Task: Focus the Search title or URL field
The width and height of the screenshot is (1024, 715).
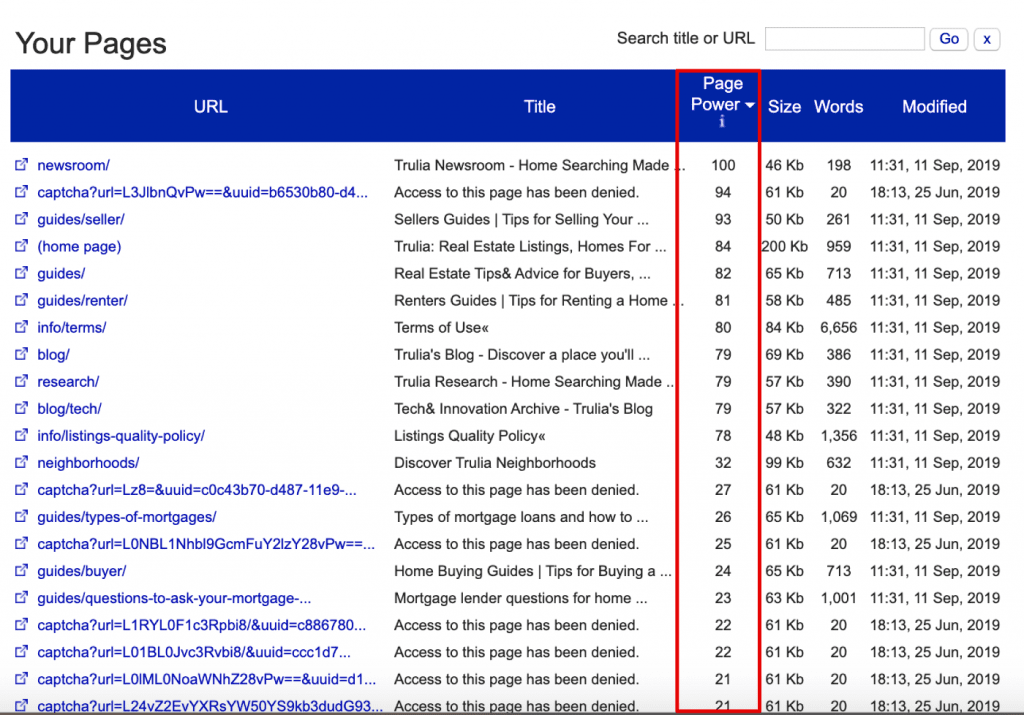Action: coord(844,39)
